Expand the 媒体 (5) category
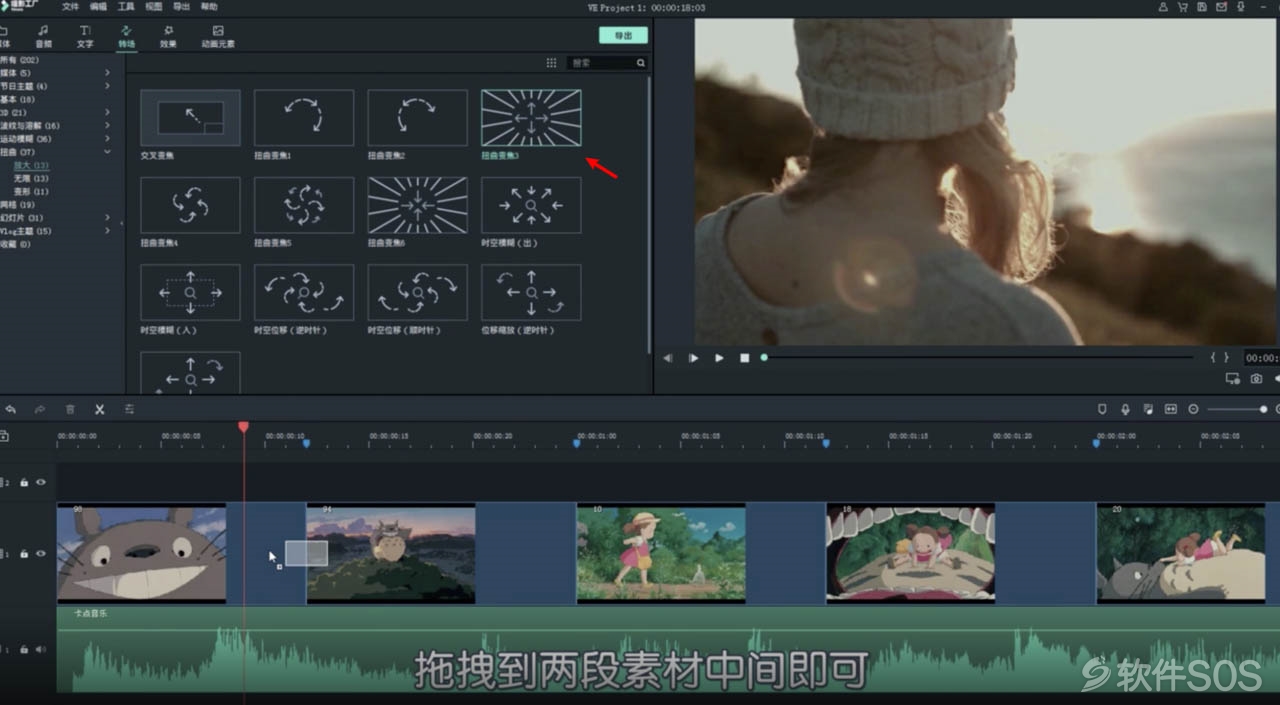This screenshot has width=1280, height=705. [x=107, y=73]
